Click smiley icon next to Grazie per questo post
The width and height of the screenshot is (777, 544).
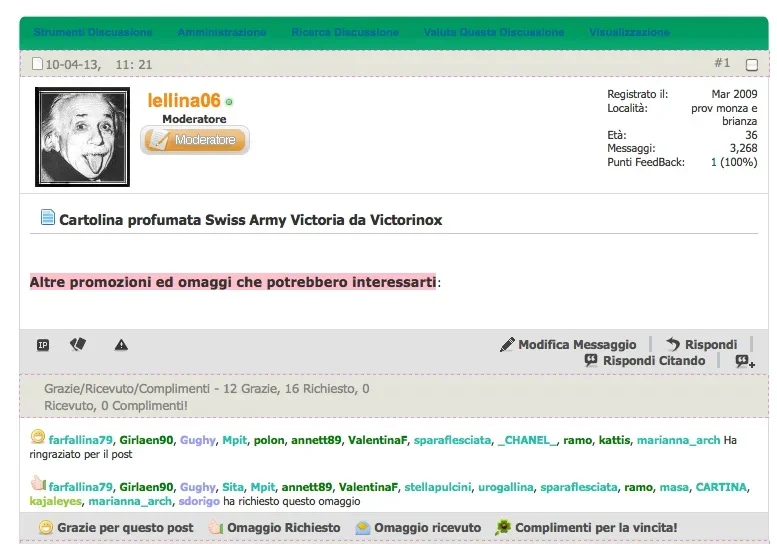[46, 527]
